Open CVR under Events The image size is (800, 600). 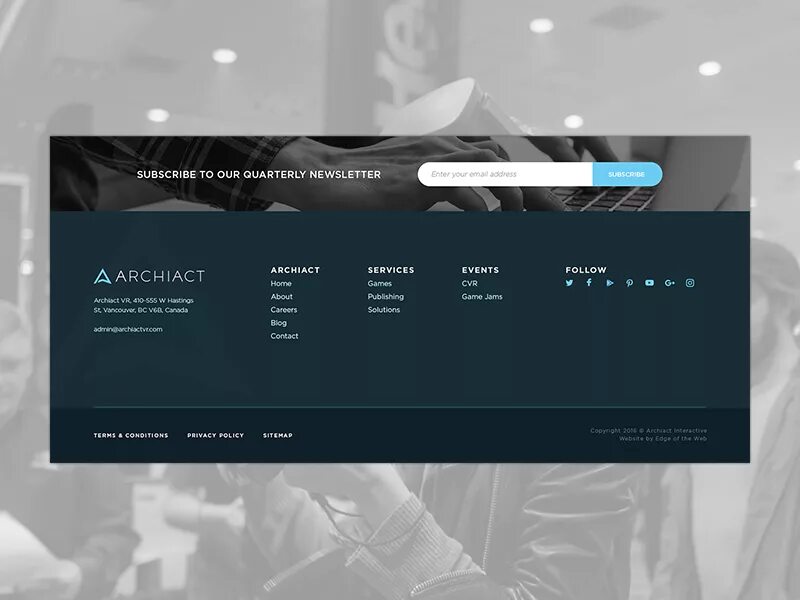coord(470,284)
